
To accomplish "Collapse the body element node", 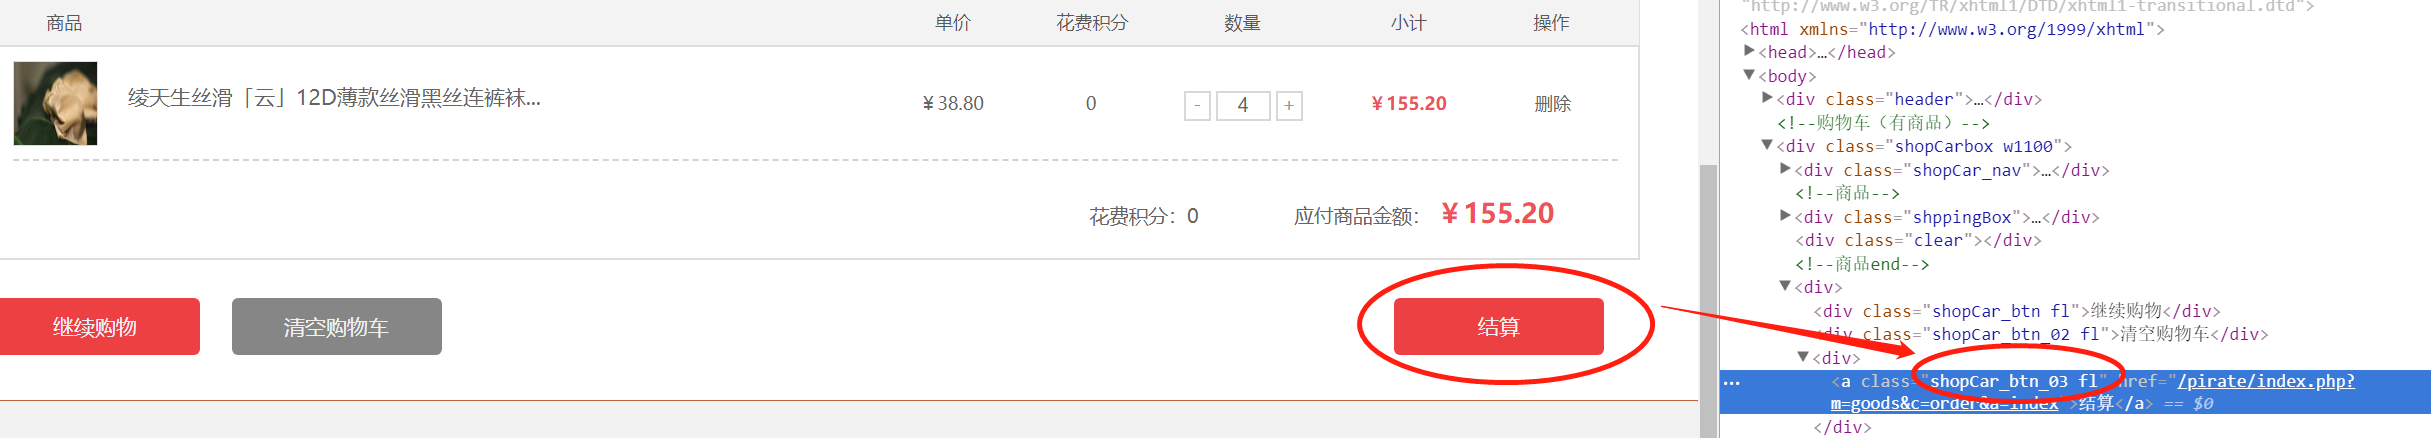I will 1749,75.
